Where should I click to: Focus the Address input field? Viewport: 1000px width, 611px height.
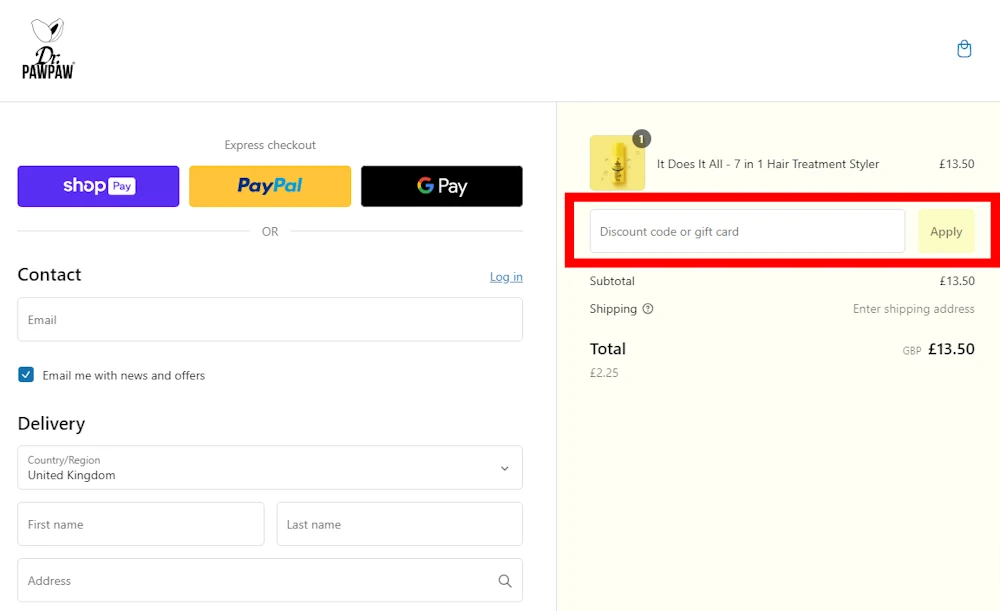pos(270,580)
